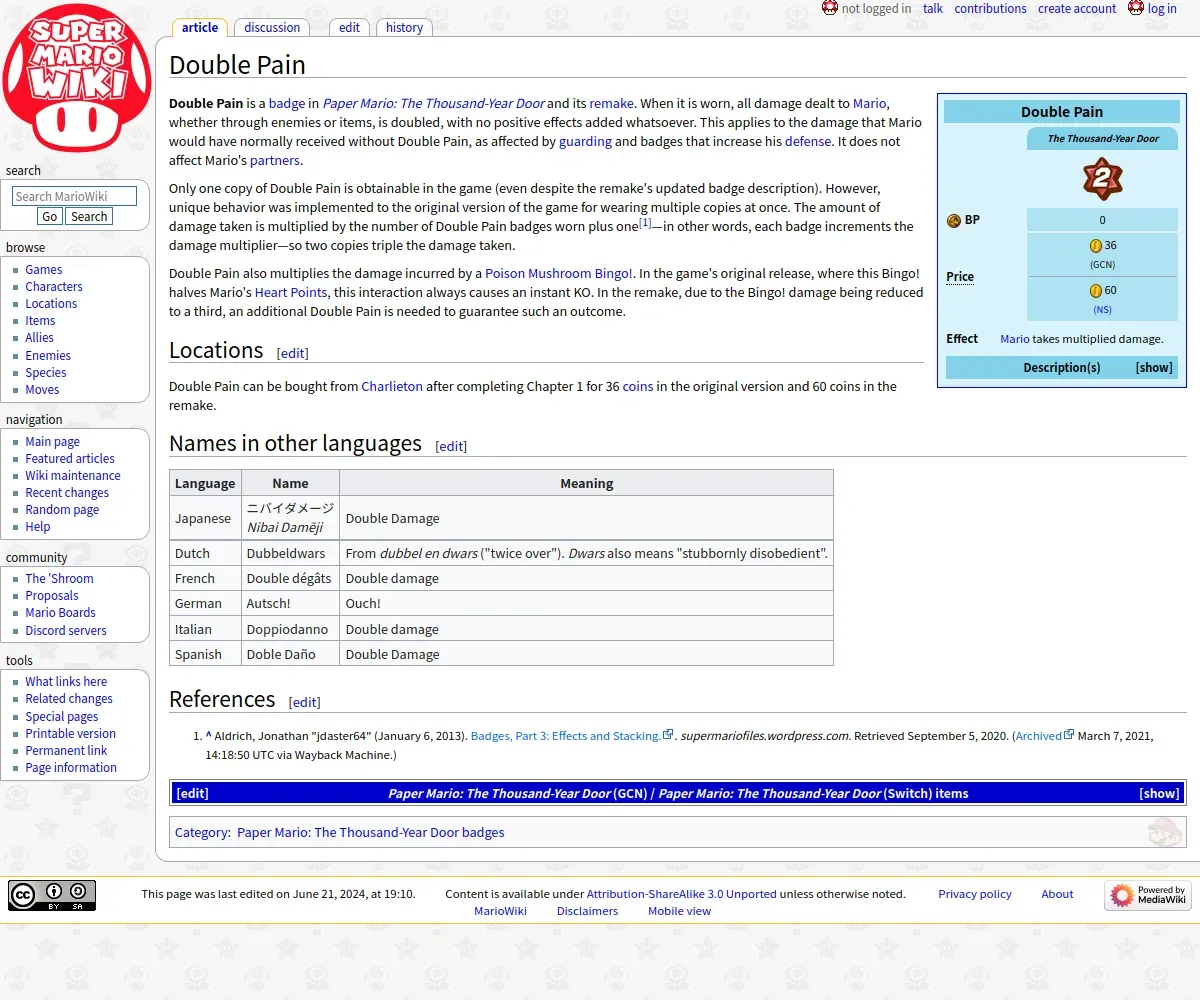Open the Poison Mushroom Bingo! link
The width and height of the screenshot is (1200, 1000).
(x=559, y=273)
